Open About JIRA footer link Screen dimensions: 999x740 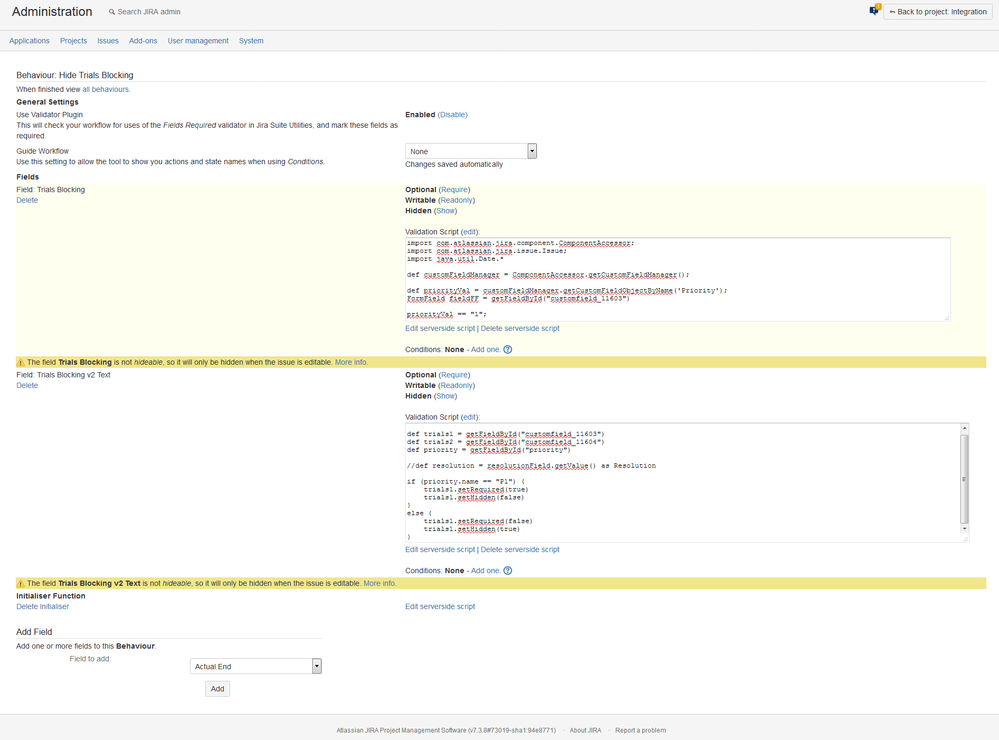pos(586,730)
